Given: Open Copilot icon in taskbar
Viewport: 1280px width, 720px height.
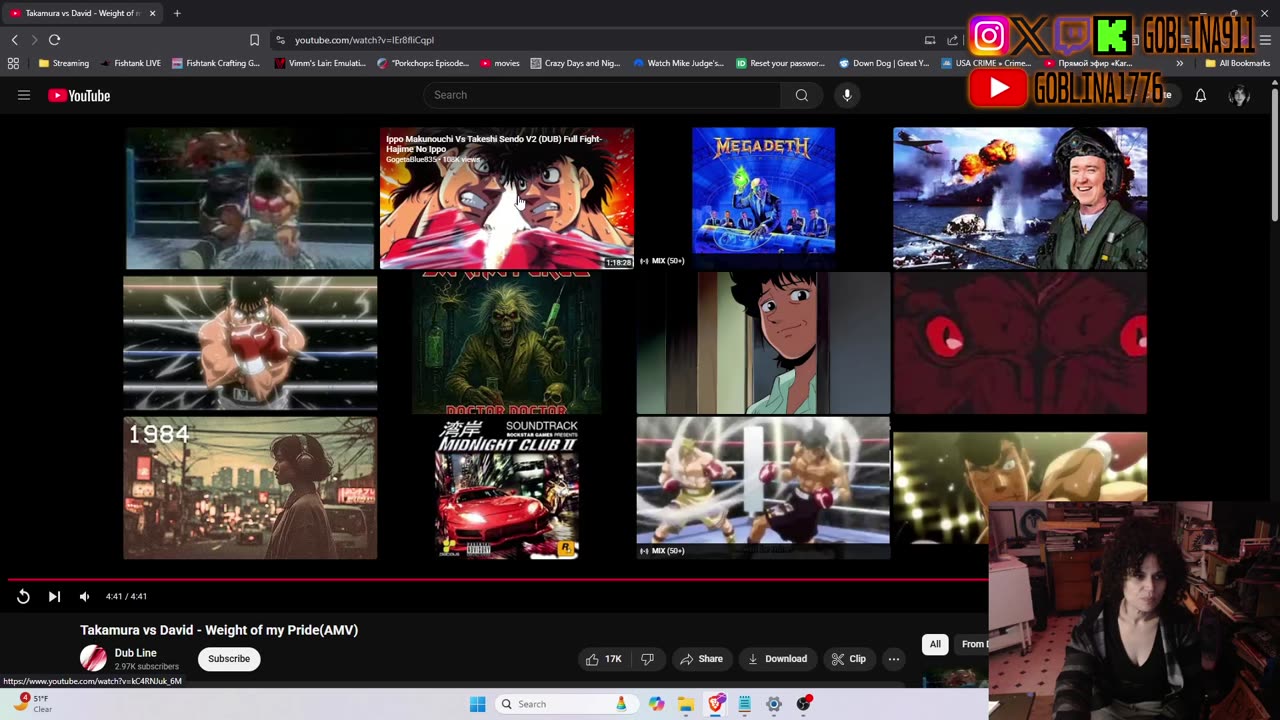Looking at the screenshot, I should click(656, 704).
